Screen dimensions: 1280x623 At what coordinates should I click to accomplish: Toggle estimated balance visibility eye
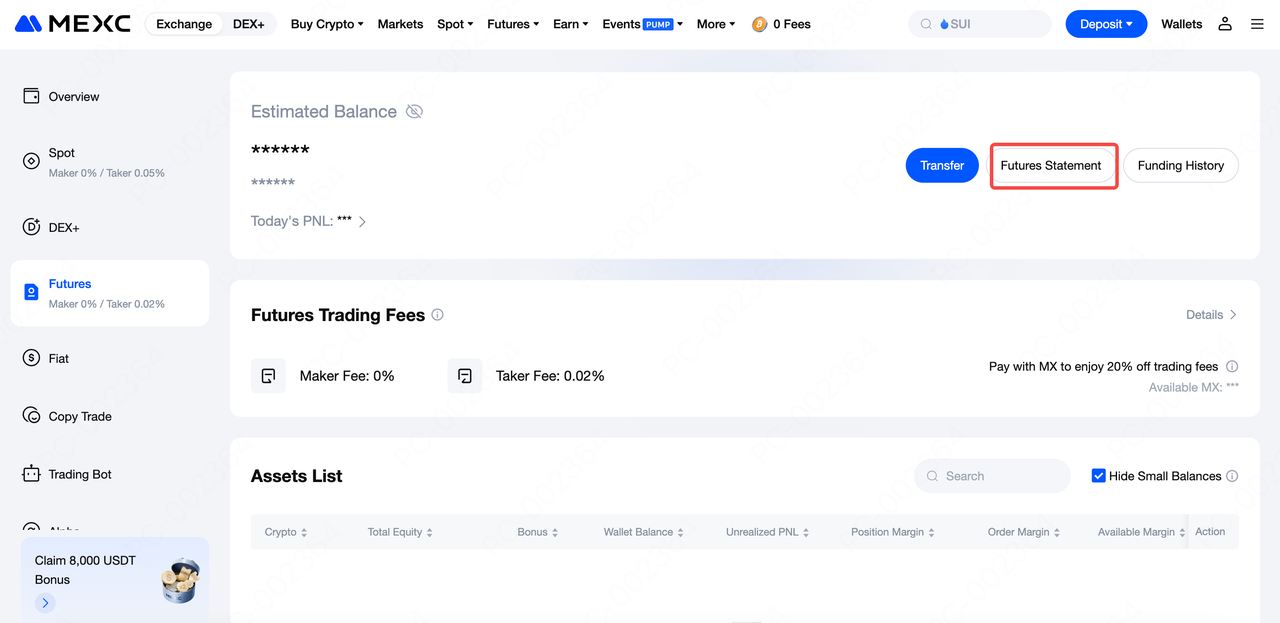(x=414, y=112)
